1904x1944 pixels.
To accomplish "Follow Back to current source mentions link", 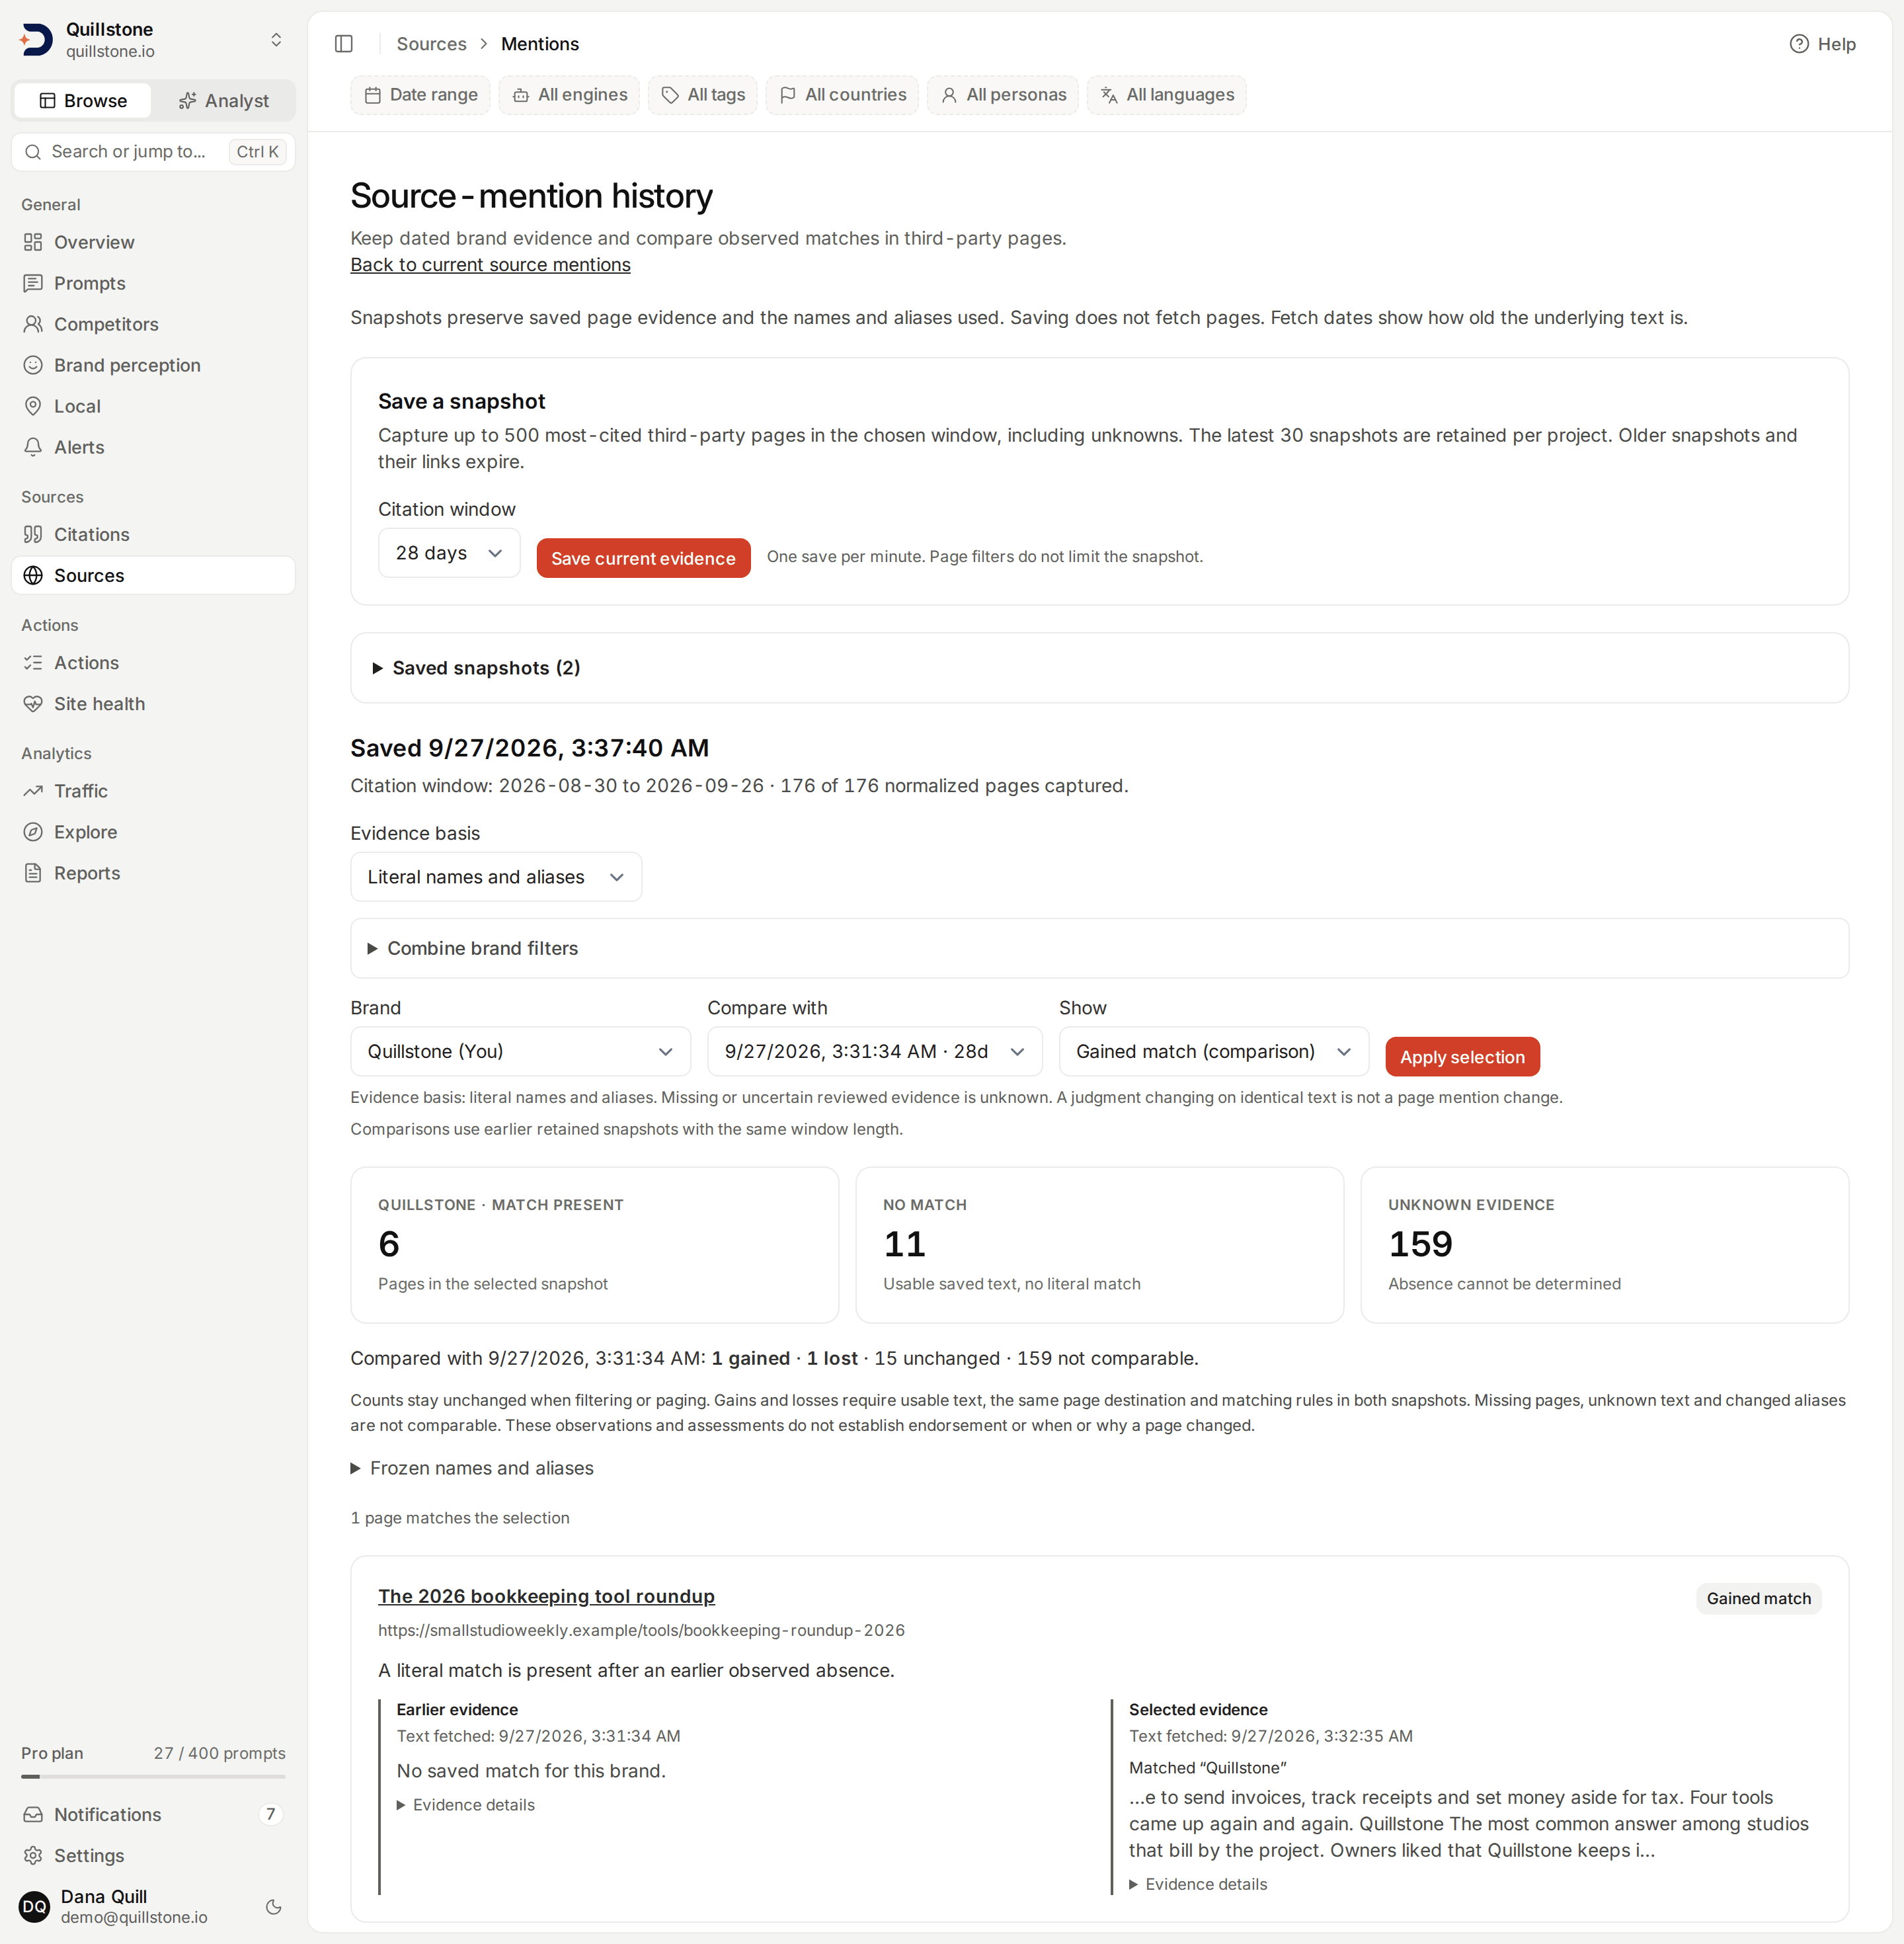I will [490, 265].
